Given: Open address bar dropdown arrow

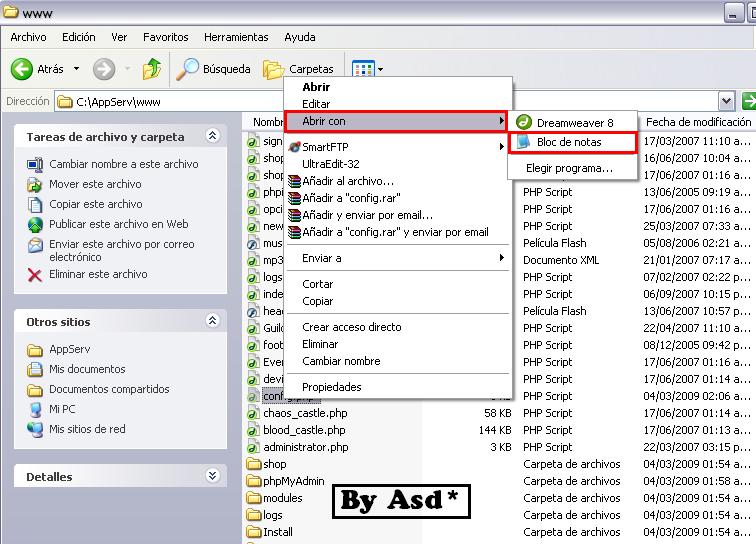Looking at the screenshot, I should [x=727, y=101].
